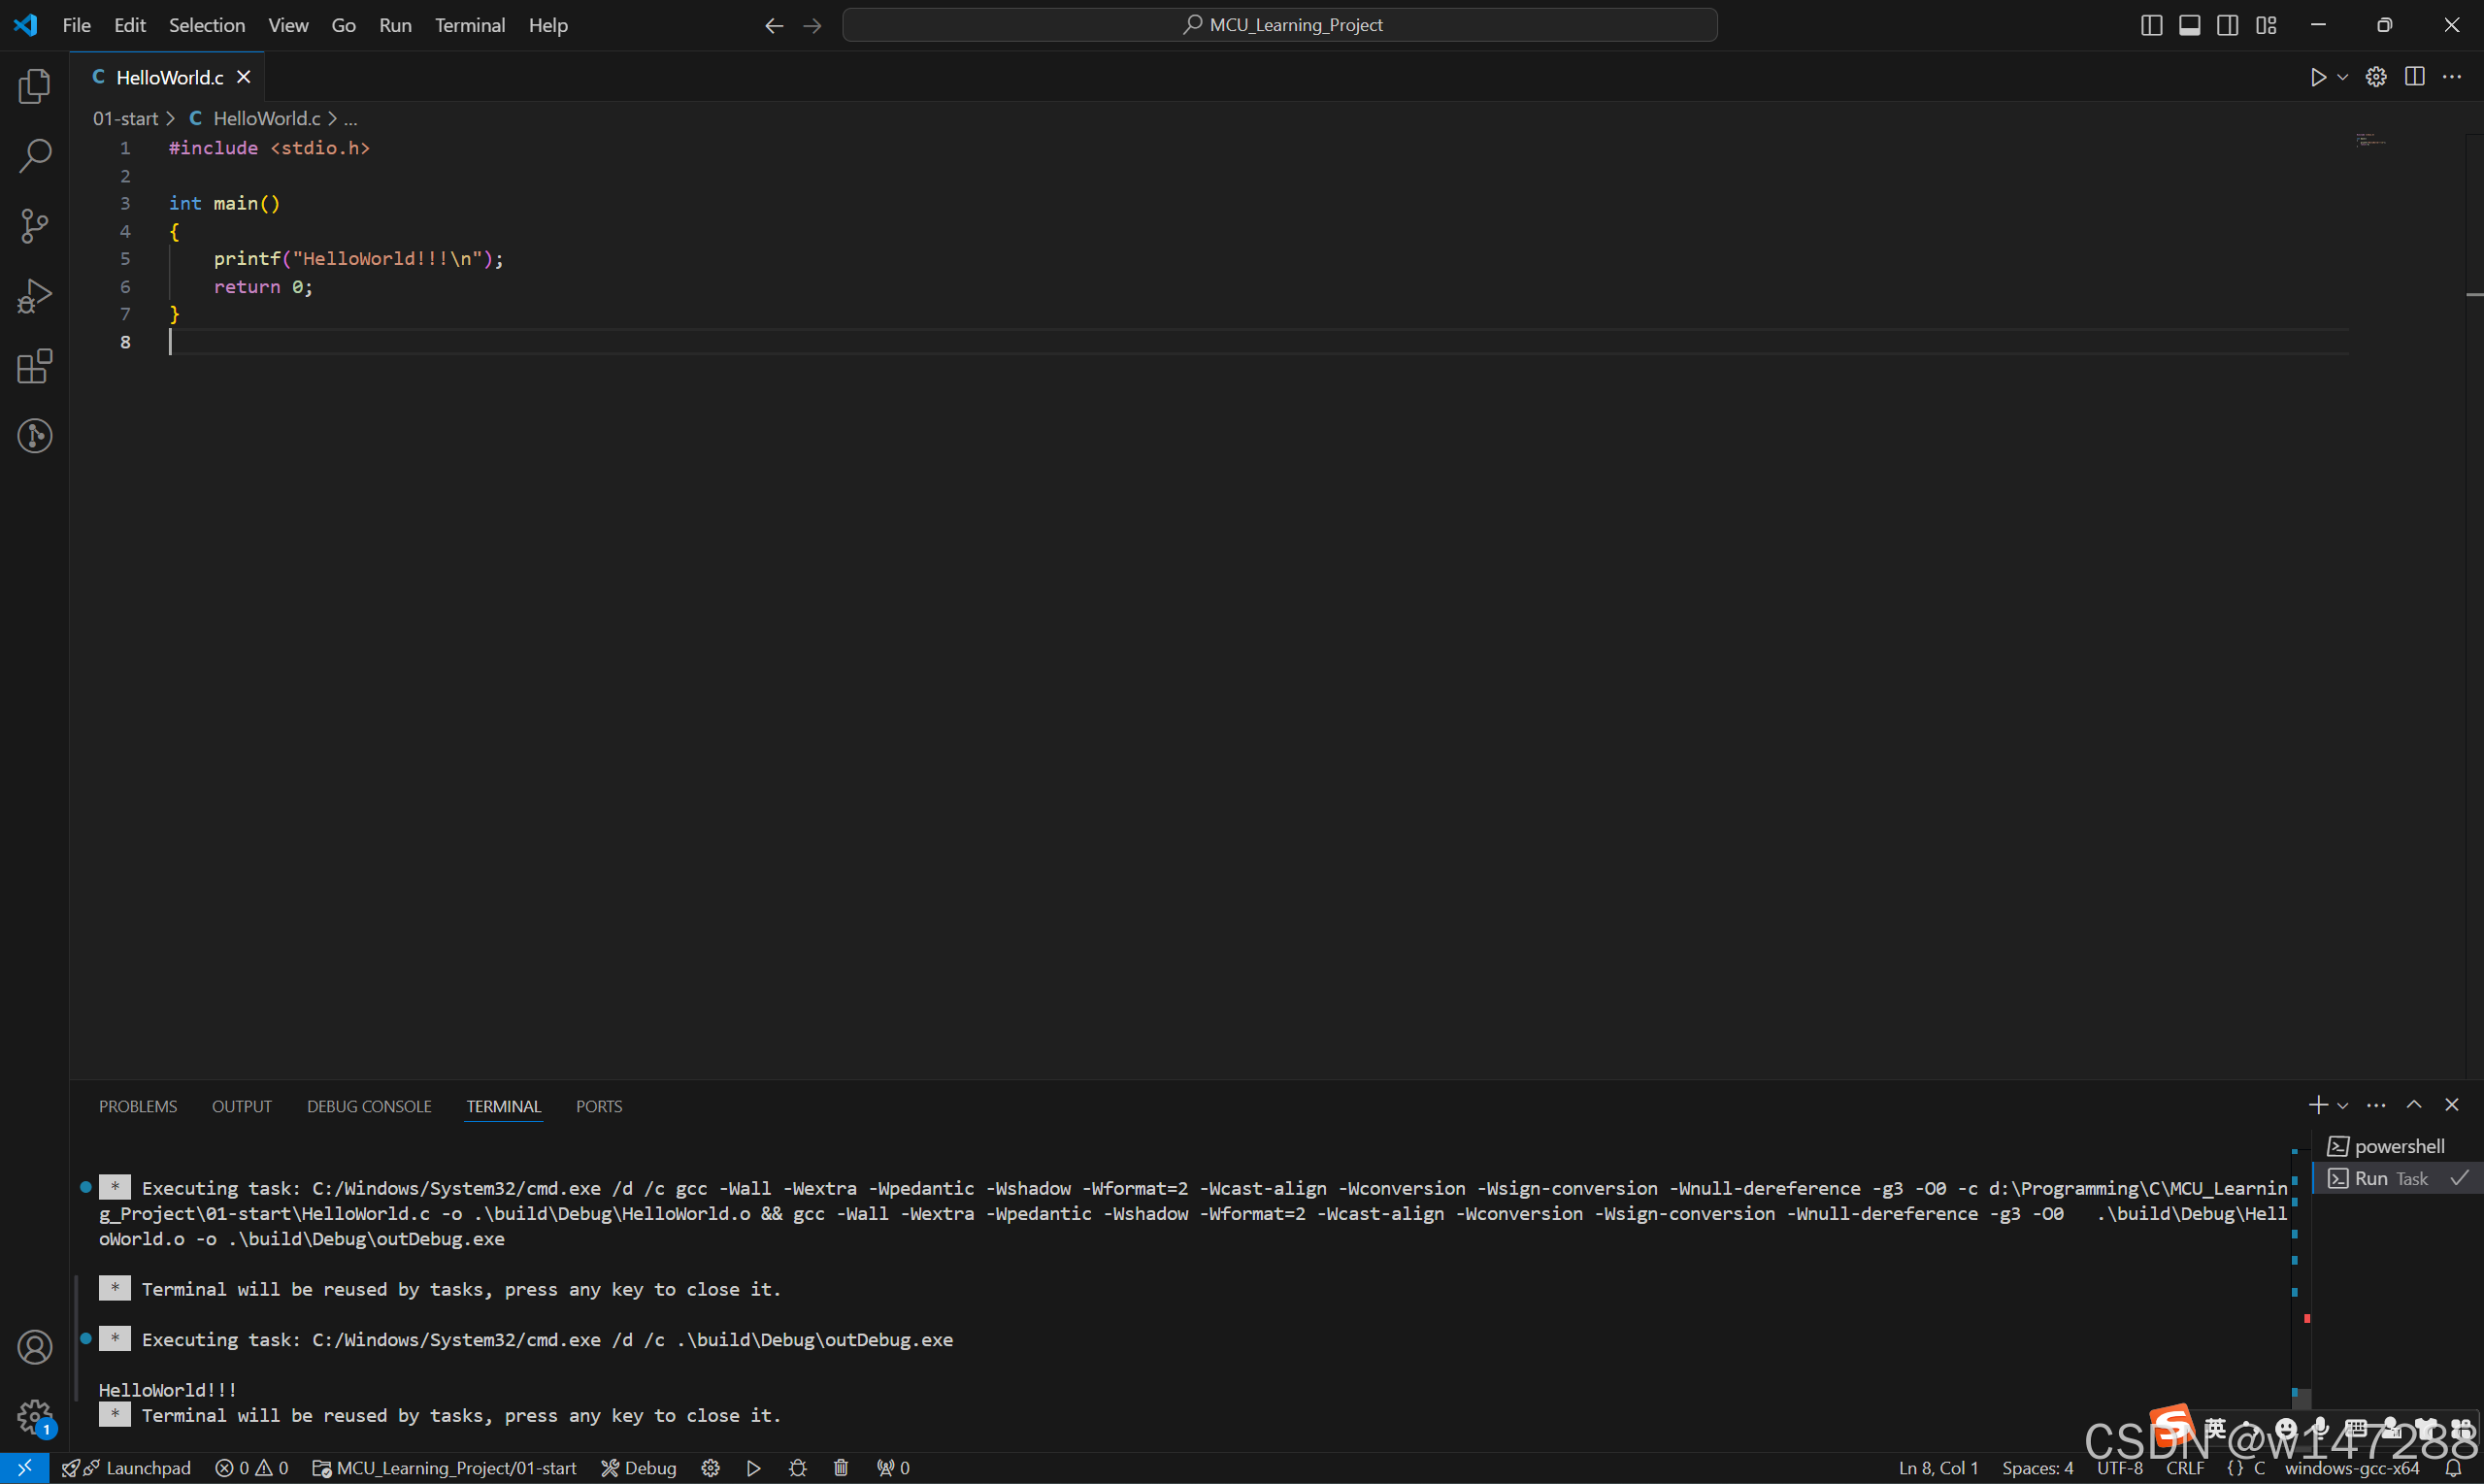
Task: Click the trash clean icon in status bar
Action: (841, 1467)
